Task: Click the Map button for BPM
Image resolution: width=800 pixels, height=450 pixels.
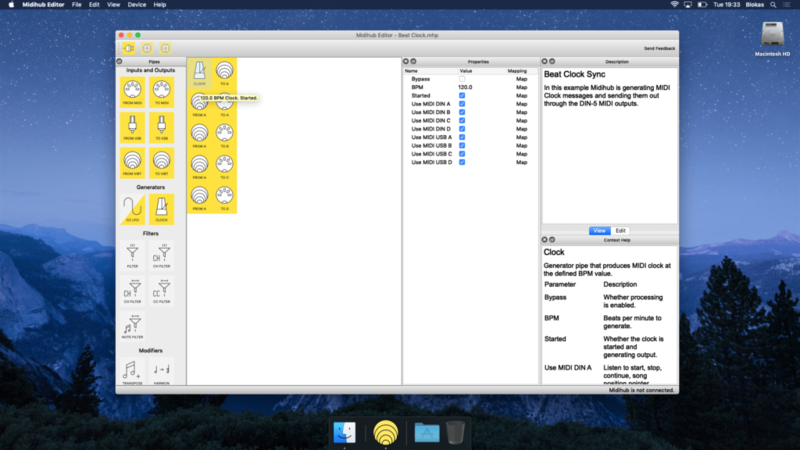Action: pyautogui.click(x=521, y=87)
